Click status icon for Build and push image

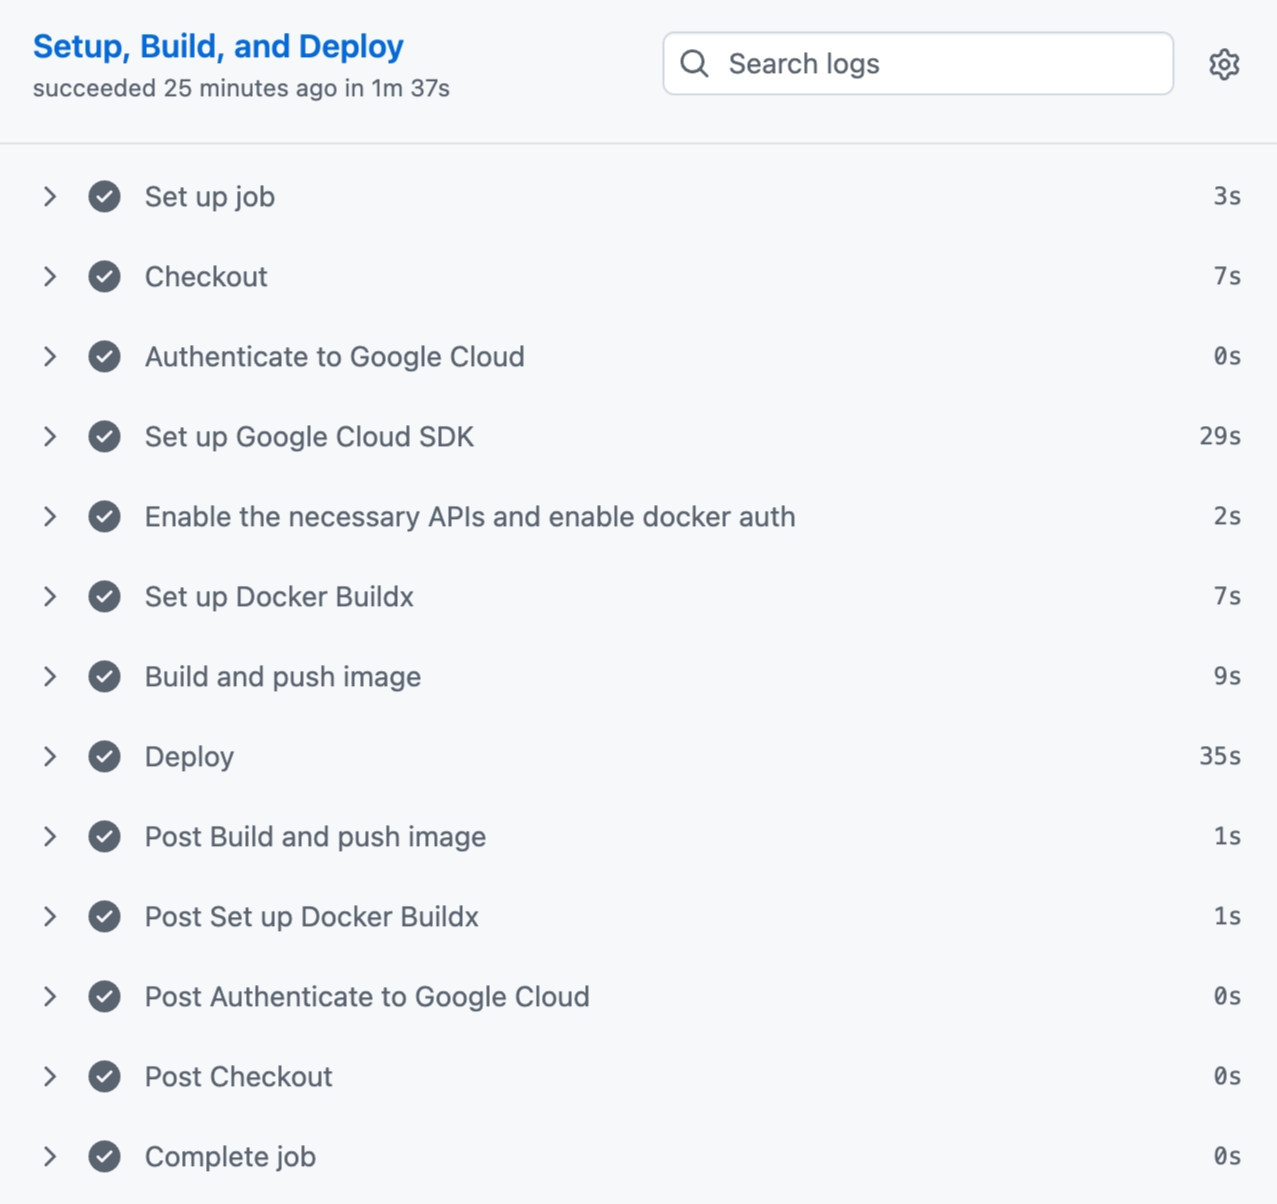pyautogui.click(x=104, y=677)
